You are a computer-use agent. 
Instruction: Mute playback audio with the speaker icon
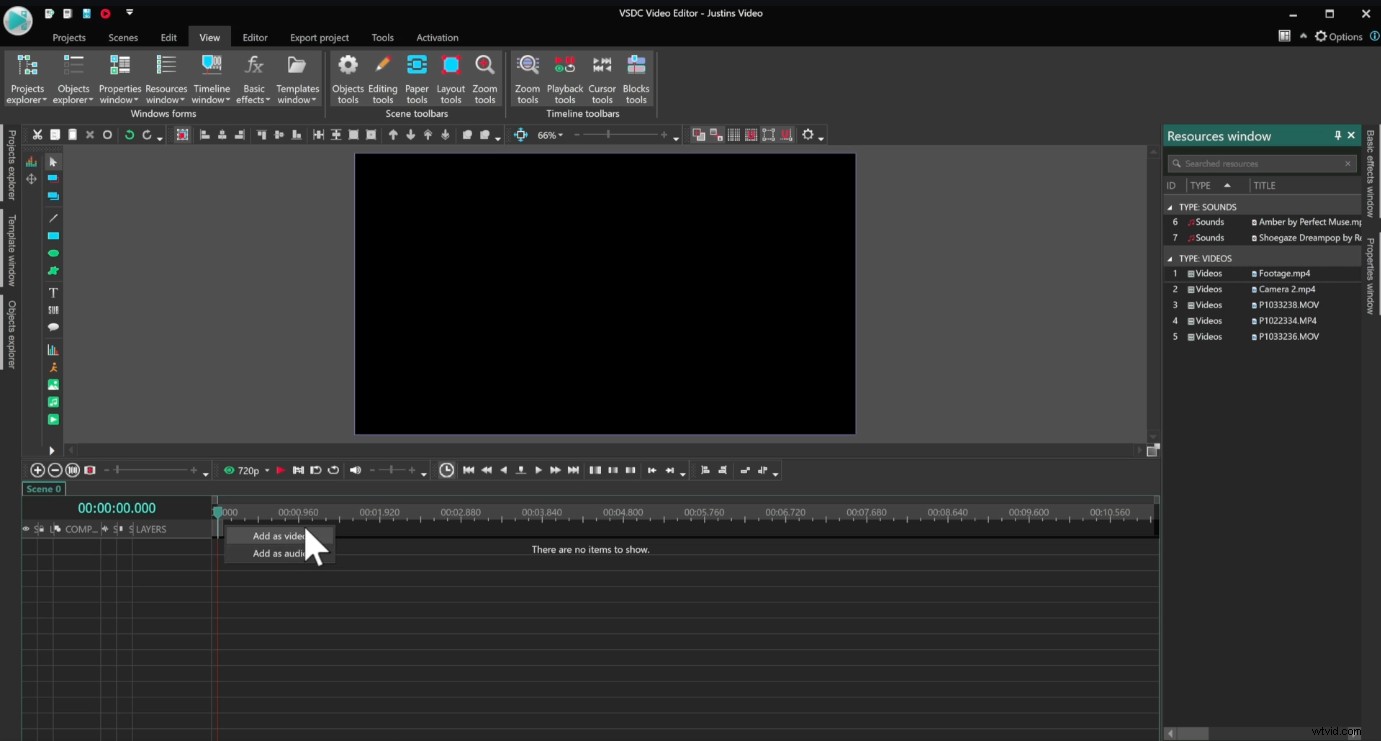point(356,470)
